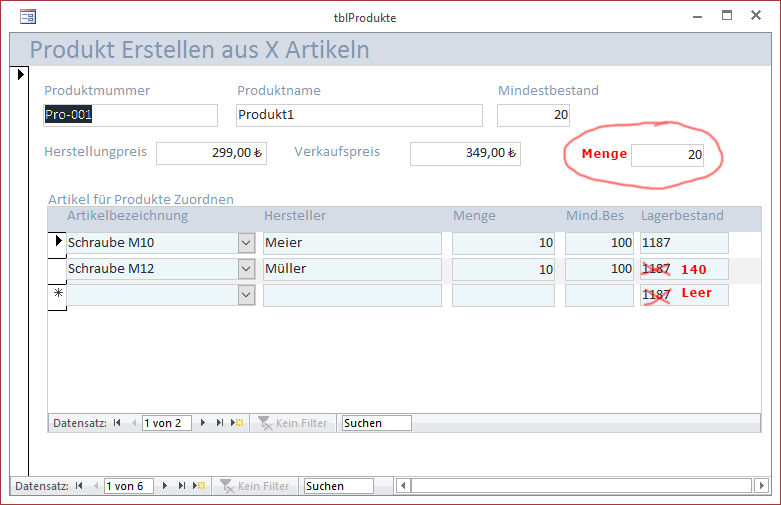The height and width of the screenshot is (505, 781).
Task: Click Lagerbestand field in Schraube M10 row
Action: pos(684,243)
